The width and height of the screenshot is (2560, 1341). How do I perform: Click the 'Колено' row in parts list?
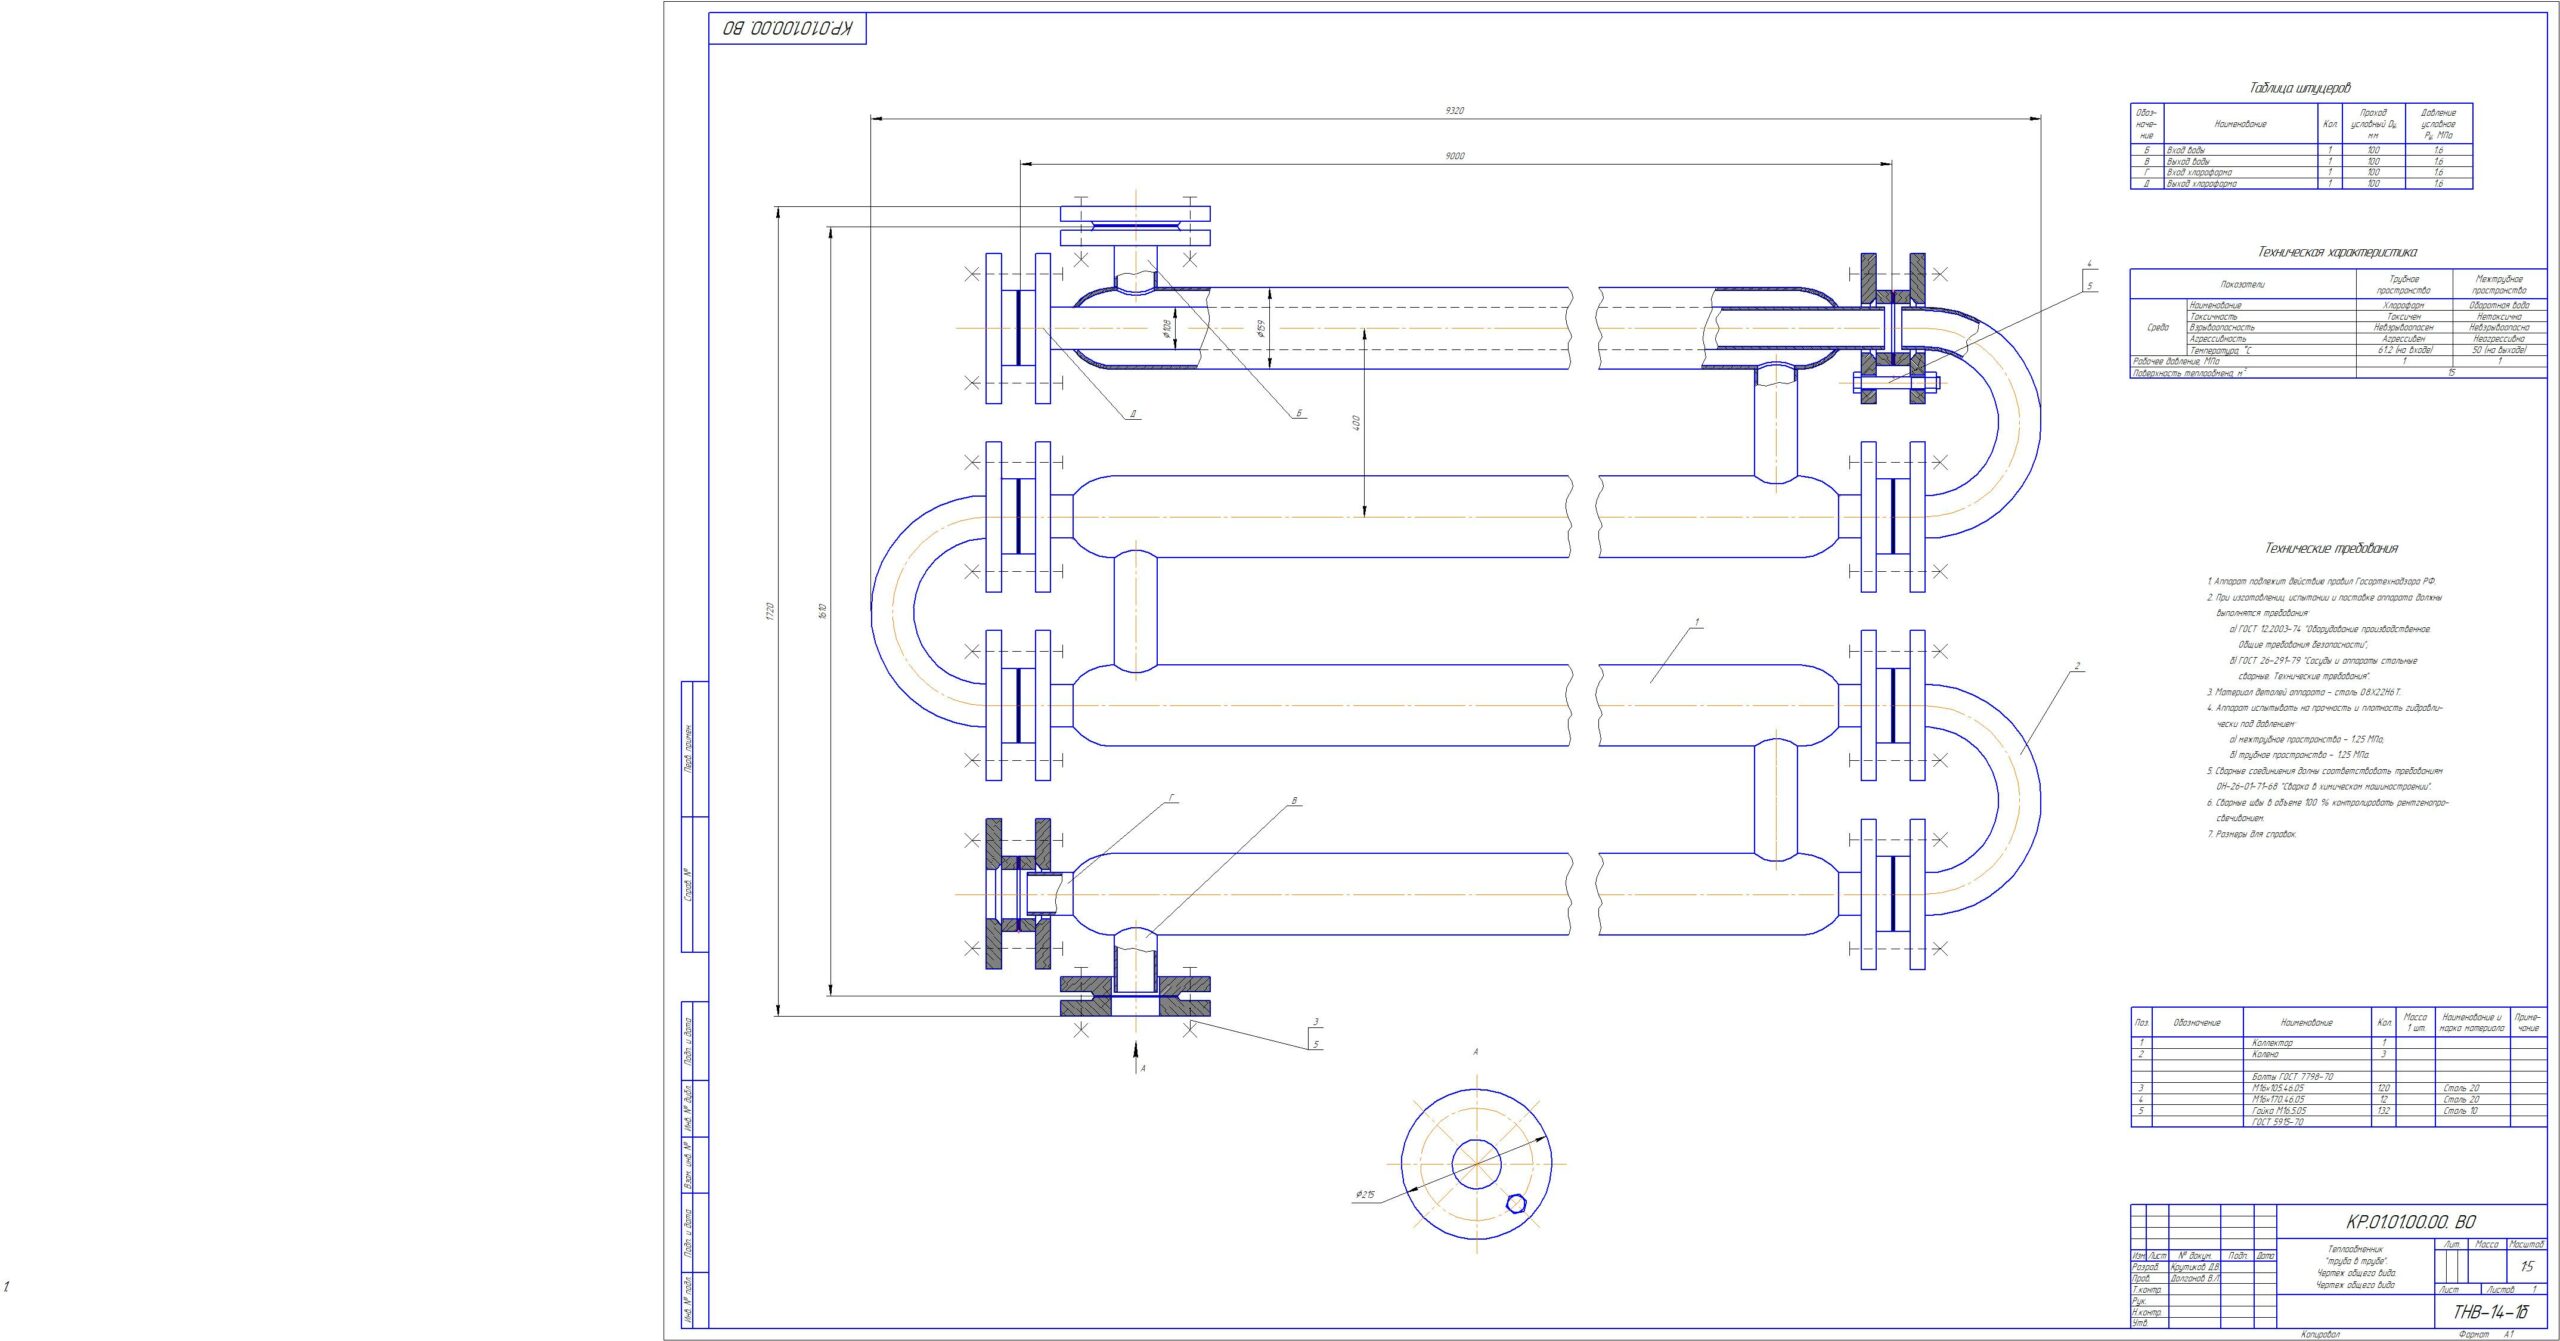(2338, 1054)
